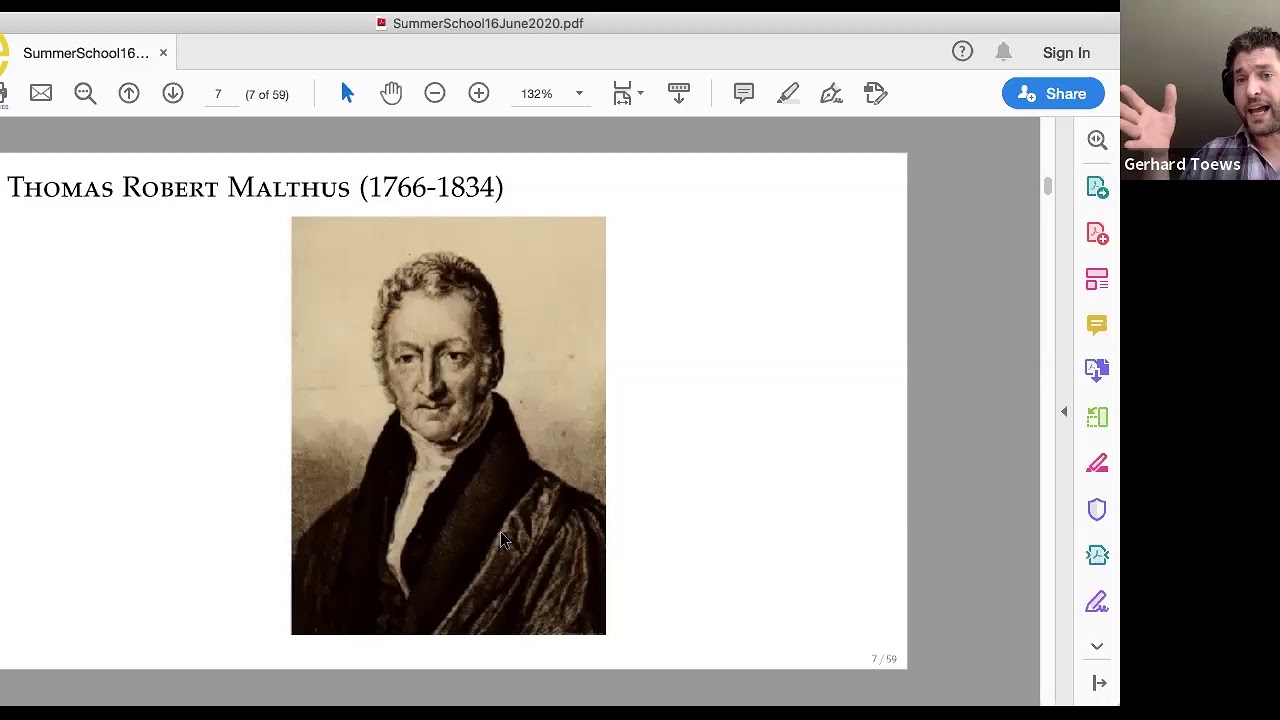This screenshot has width=1280, height=720.
Task: Open purple Fill & Sign tool in sidebar
Action: coord(1097,601)
